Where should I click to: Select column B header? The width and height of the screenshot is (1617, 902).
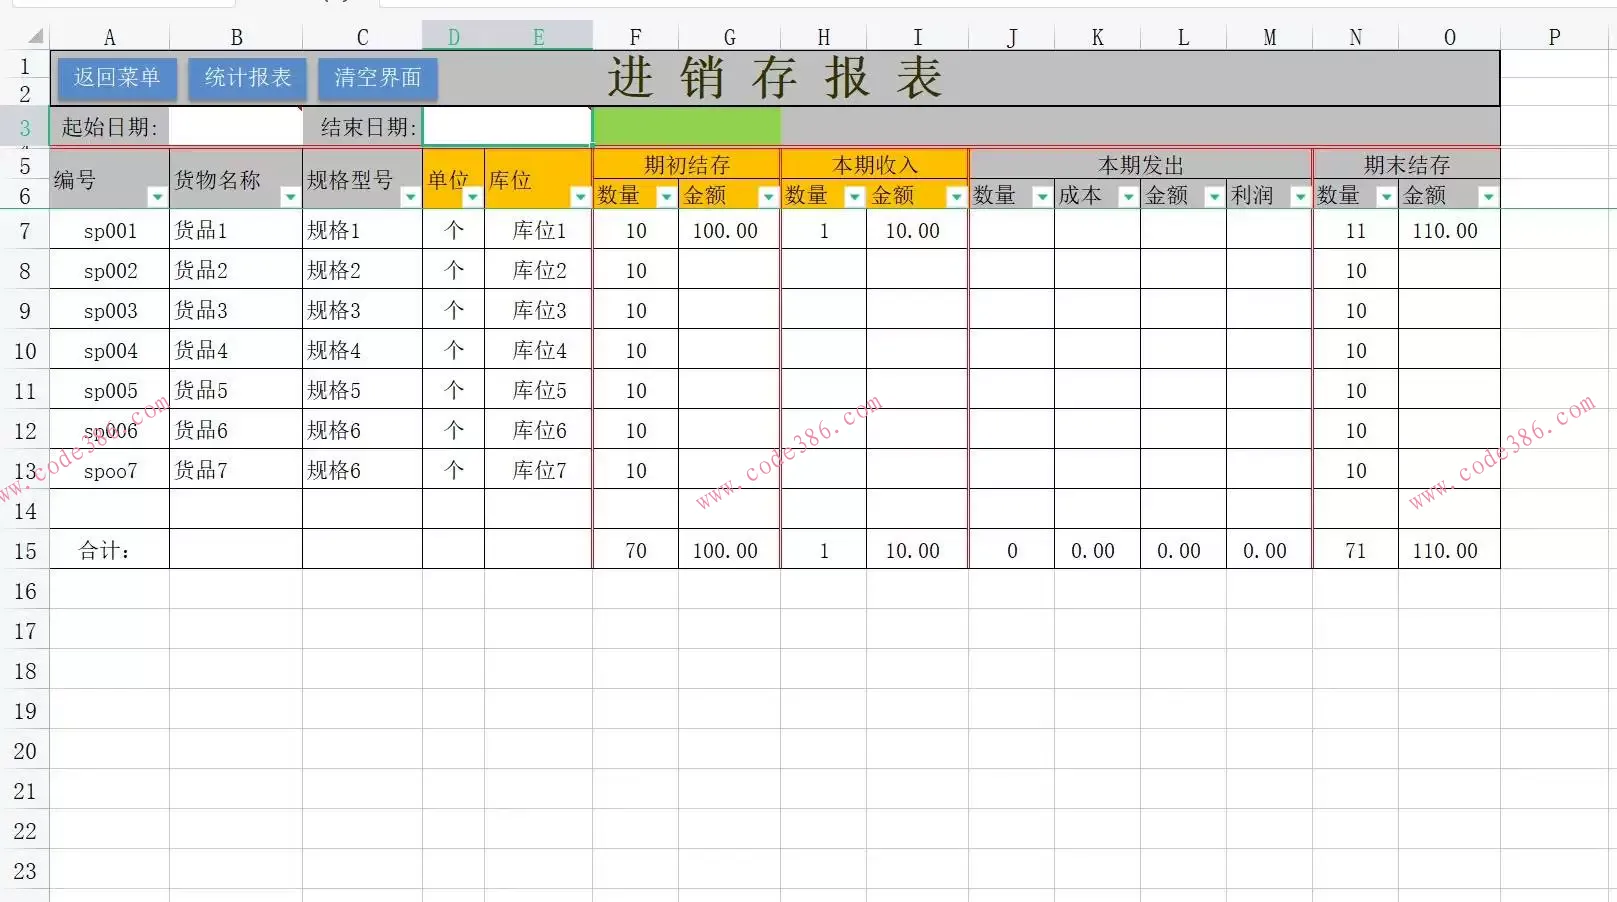(236, 38)
